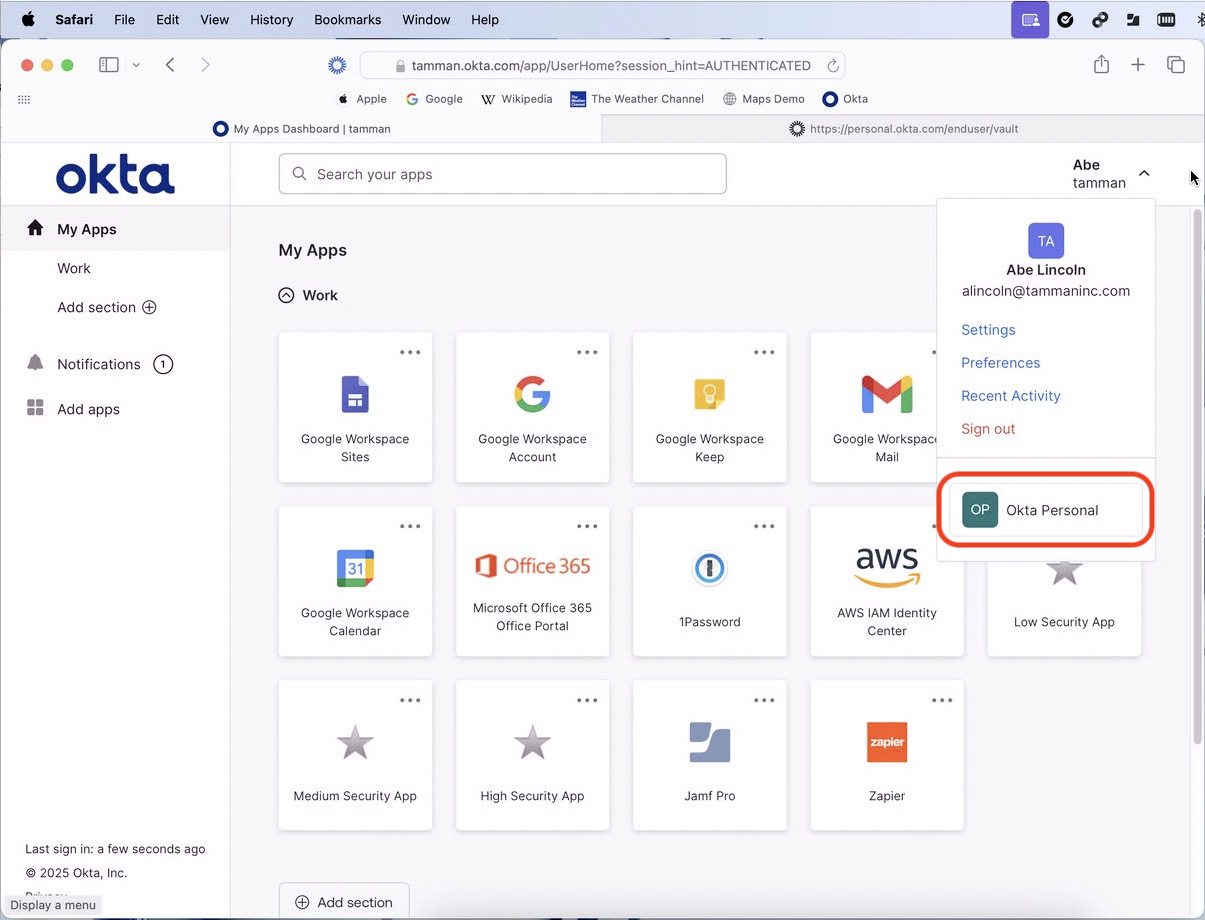This screenshot has width=1205, height=920.
Task: Toggle the Safari sidebar
Action: (x=109, y=65)
